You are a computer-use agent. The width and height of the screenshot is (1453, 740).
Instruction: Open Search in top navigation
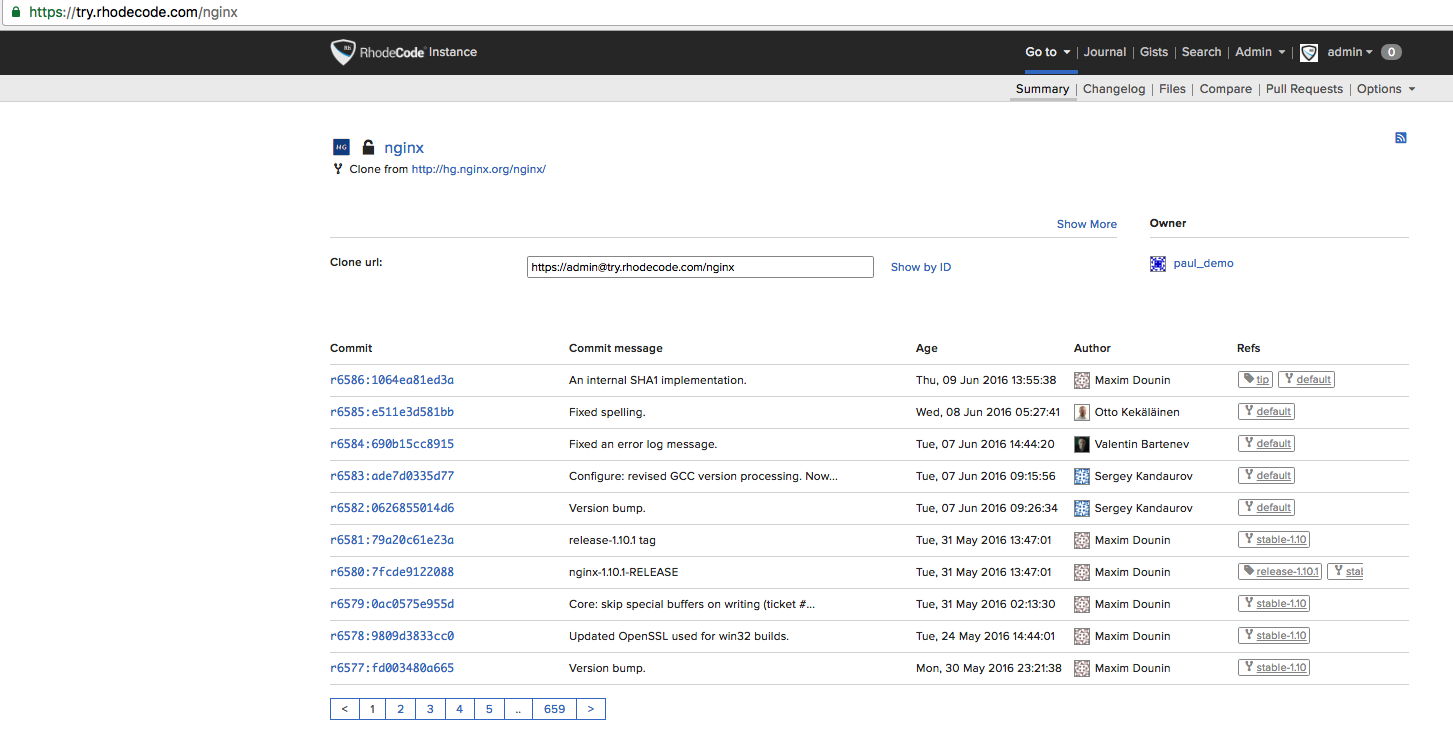(1201, 52)
